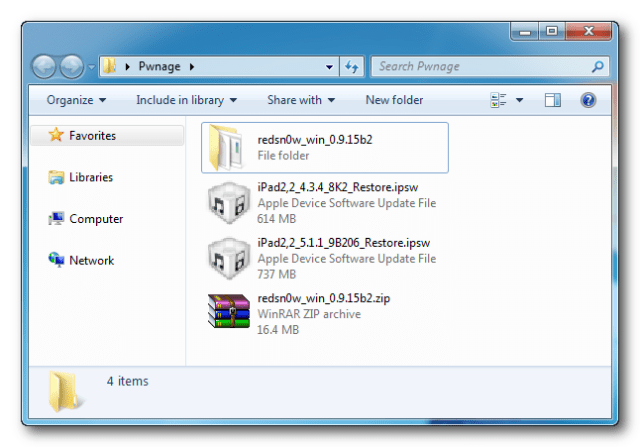Select Network in navigation pane
This screenshot has width=640, height=447.
point(92,260)
